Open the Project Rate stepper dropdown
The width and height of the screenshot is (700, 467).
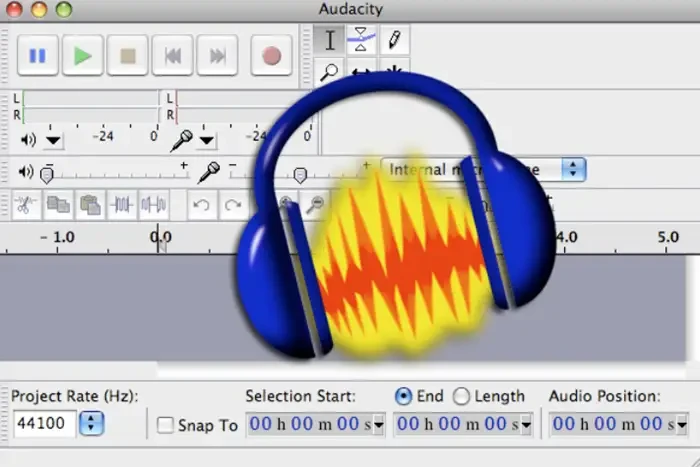[x=92, y=423]
